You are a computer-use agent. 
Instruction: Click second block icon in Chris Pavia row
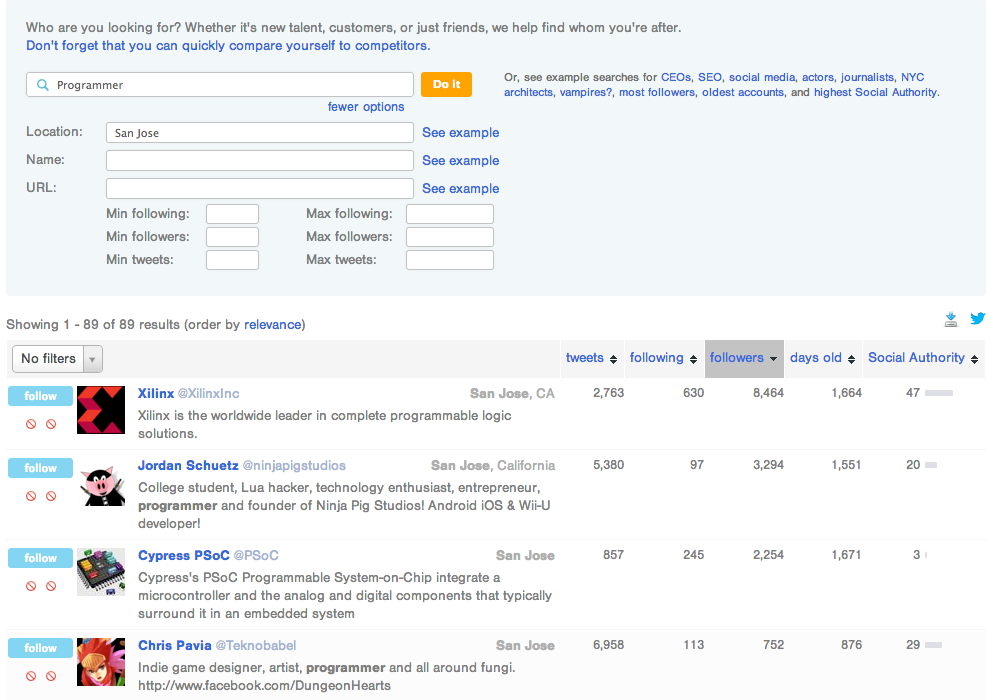tap(51, 676)
